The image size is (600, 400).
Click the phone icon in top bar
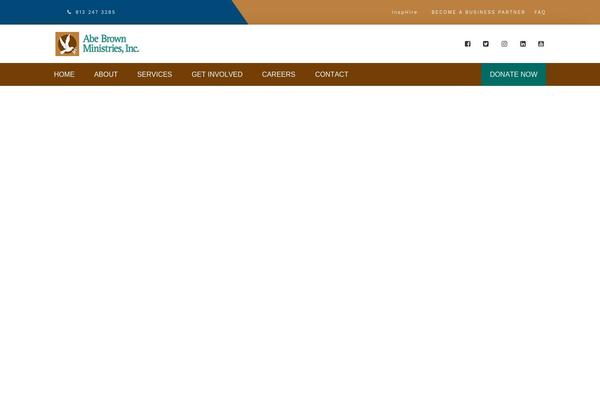69,12
